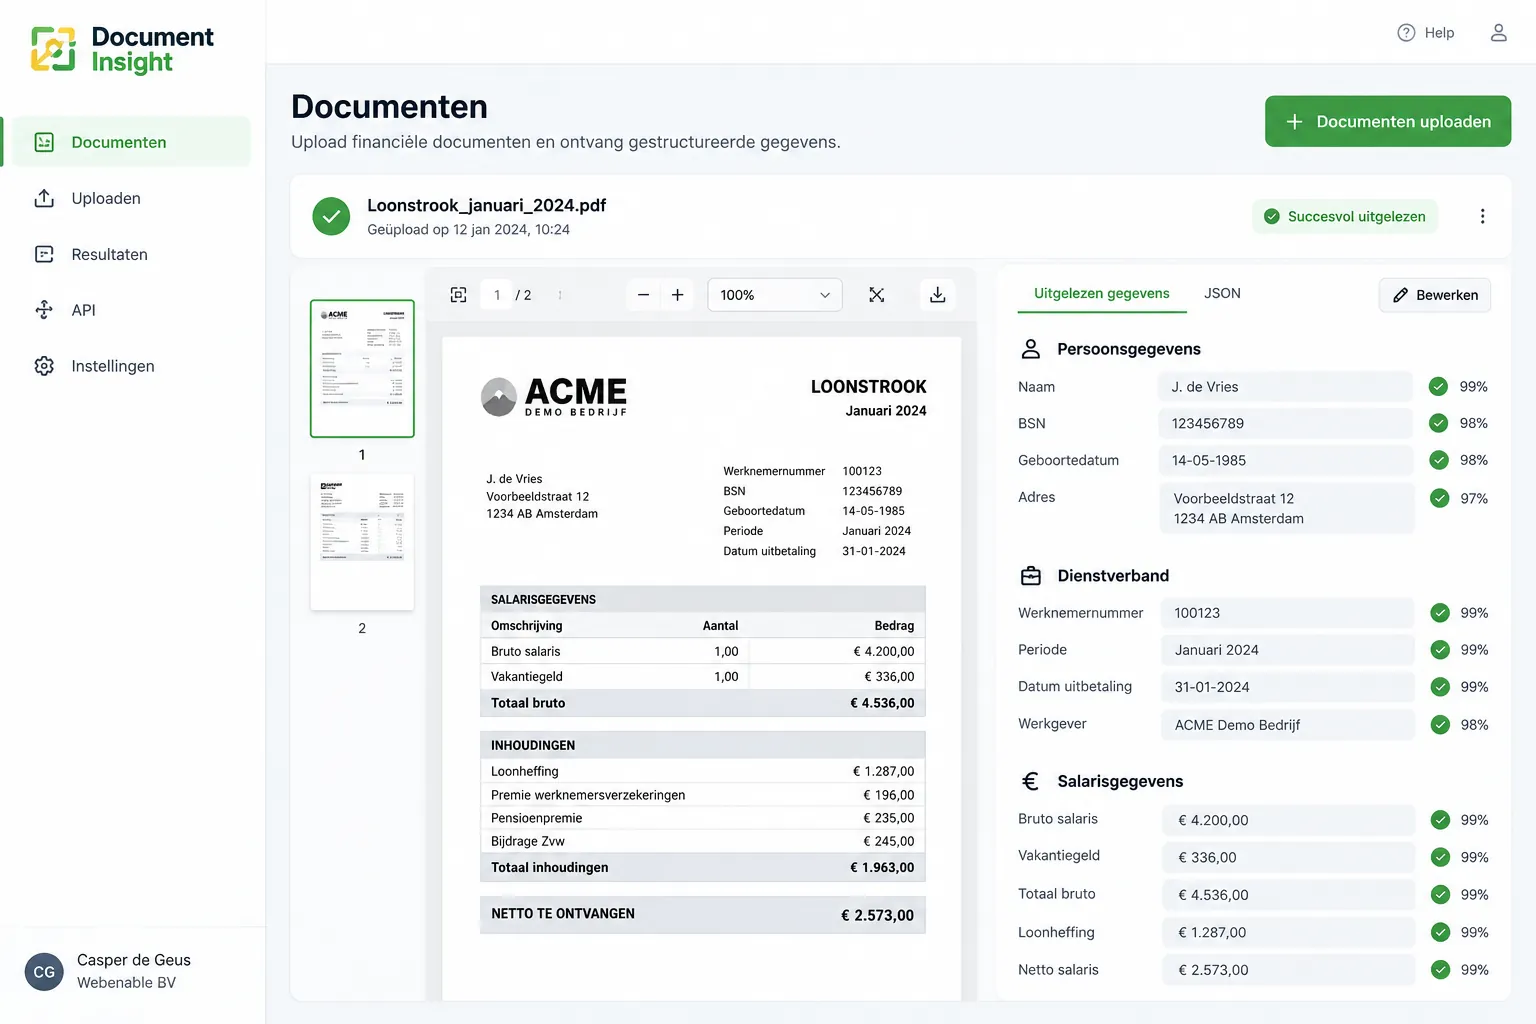1536x1024 pixels.
Task: Open Casper de Geus account entry
Action: [x=132, y=971]
